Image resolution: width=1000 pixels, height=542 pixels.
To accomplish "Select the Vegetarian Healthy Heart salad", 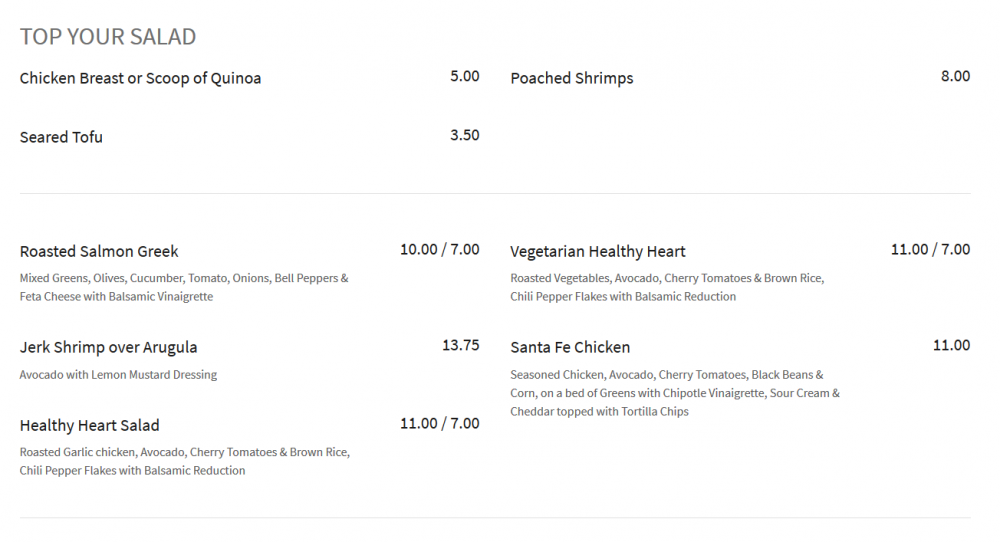I will (x=598, y=251).
